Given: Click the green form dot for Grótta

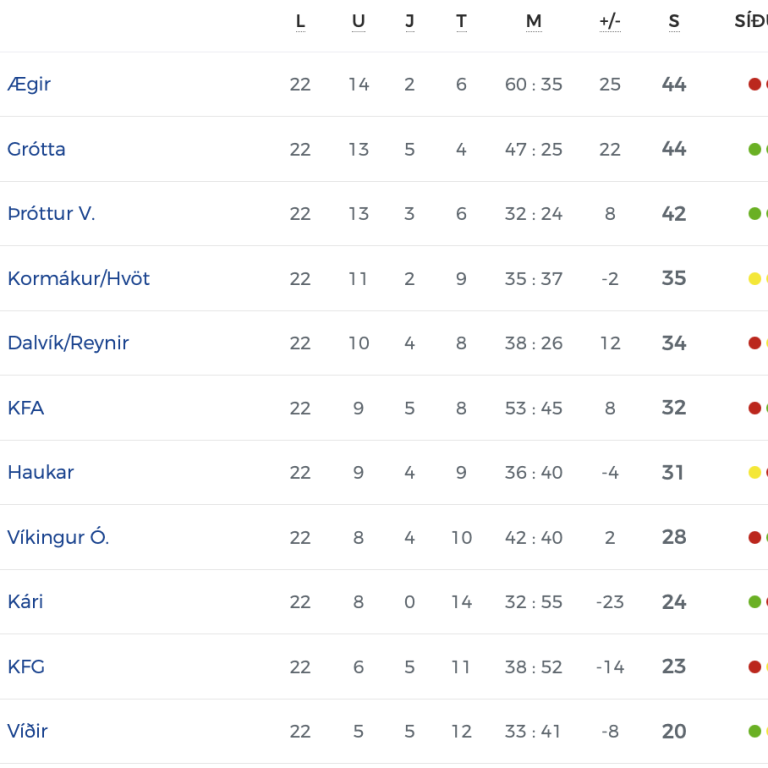Looking at the screenshot, I should point(755,149).
